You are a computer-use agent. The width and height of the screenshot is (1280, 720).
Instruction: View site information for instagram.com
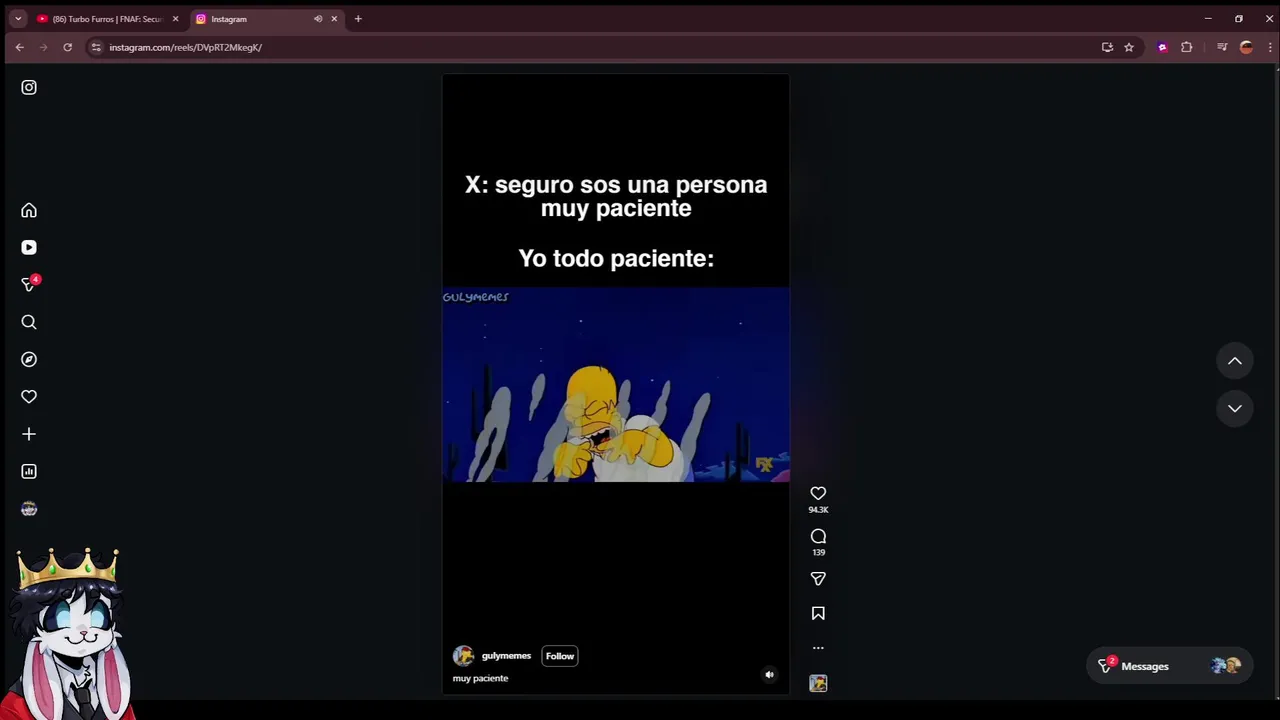[x=96, y=47]
